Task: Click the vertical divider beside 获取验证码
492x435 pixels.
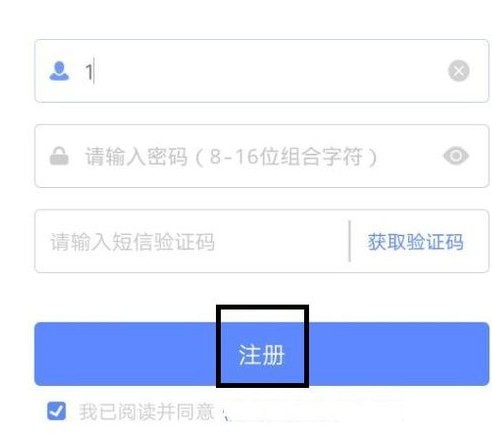Action: (x=349, y=241)
